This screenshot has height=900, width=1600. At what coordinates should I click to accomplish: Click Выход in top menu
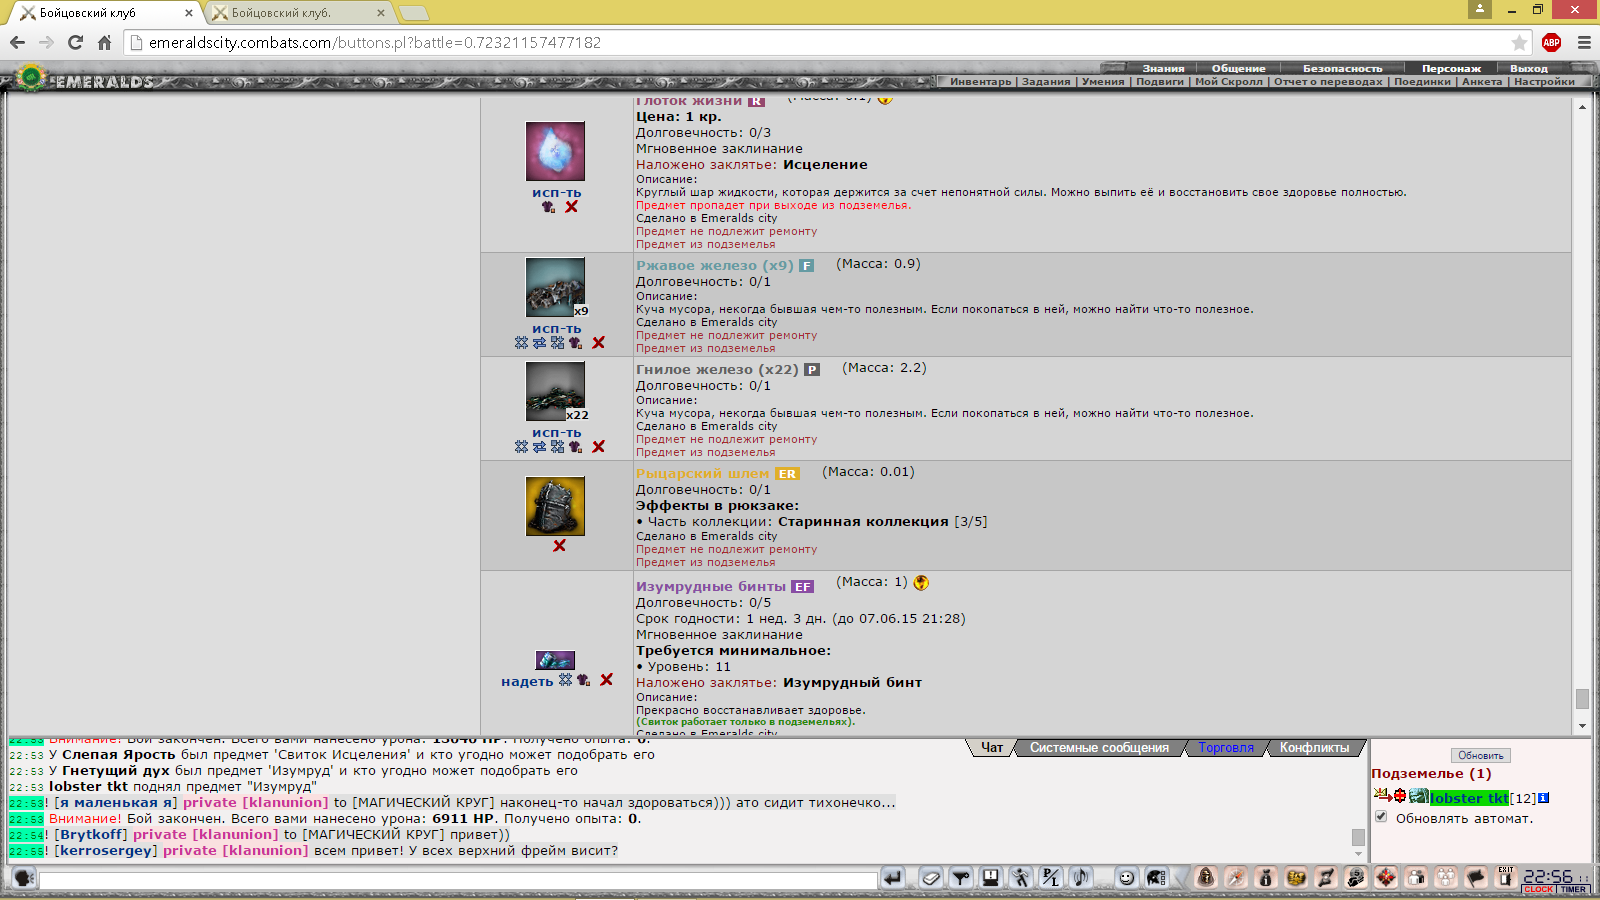[x=1528, y=69]
